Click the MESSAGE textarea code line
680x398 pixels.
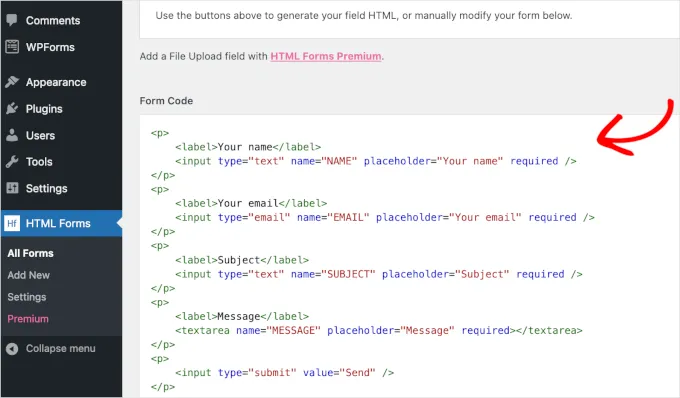(x=379, y=331)
